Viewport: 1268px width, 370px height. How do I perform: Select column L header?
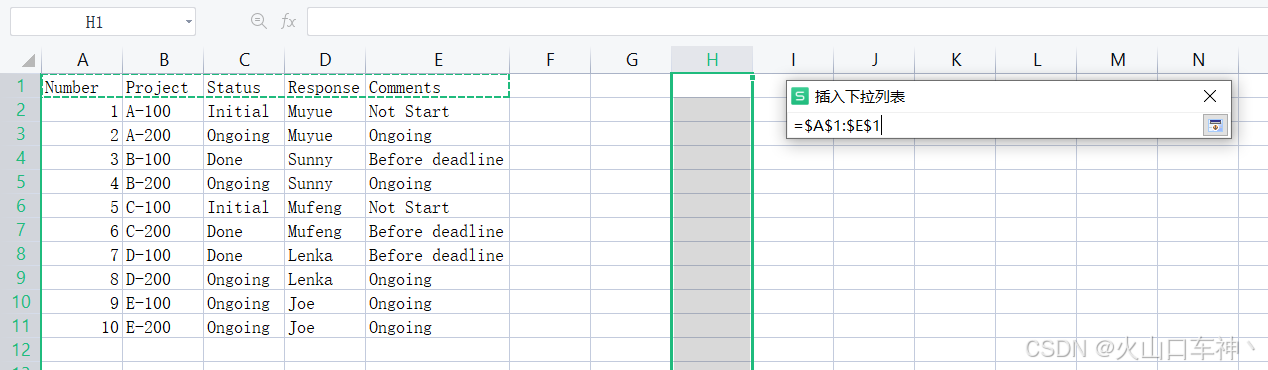tap(1036, 60)
